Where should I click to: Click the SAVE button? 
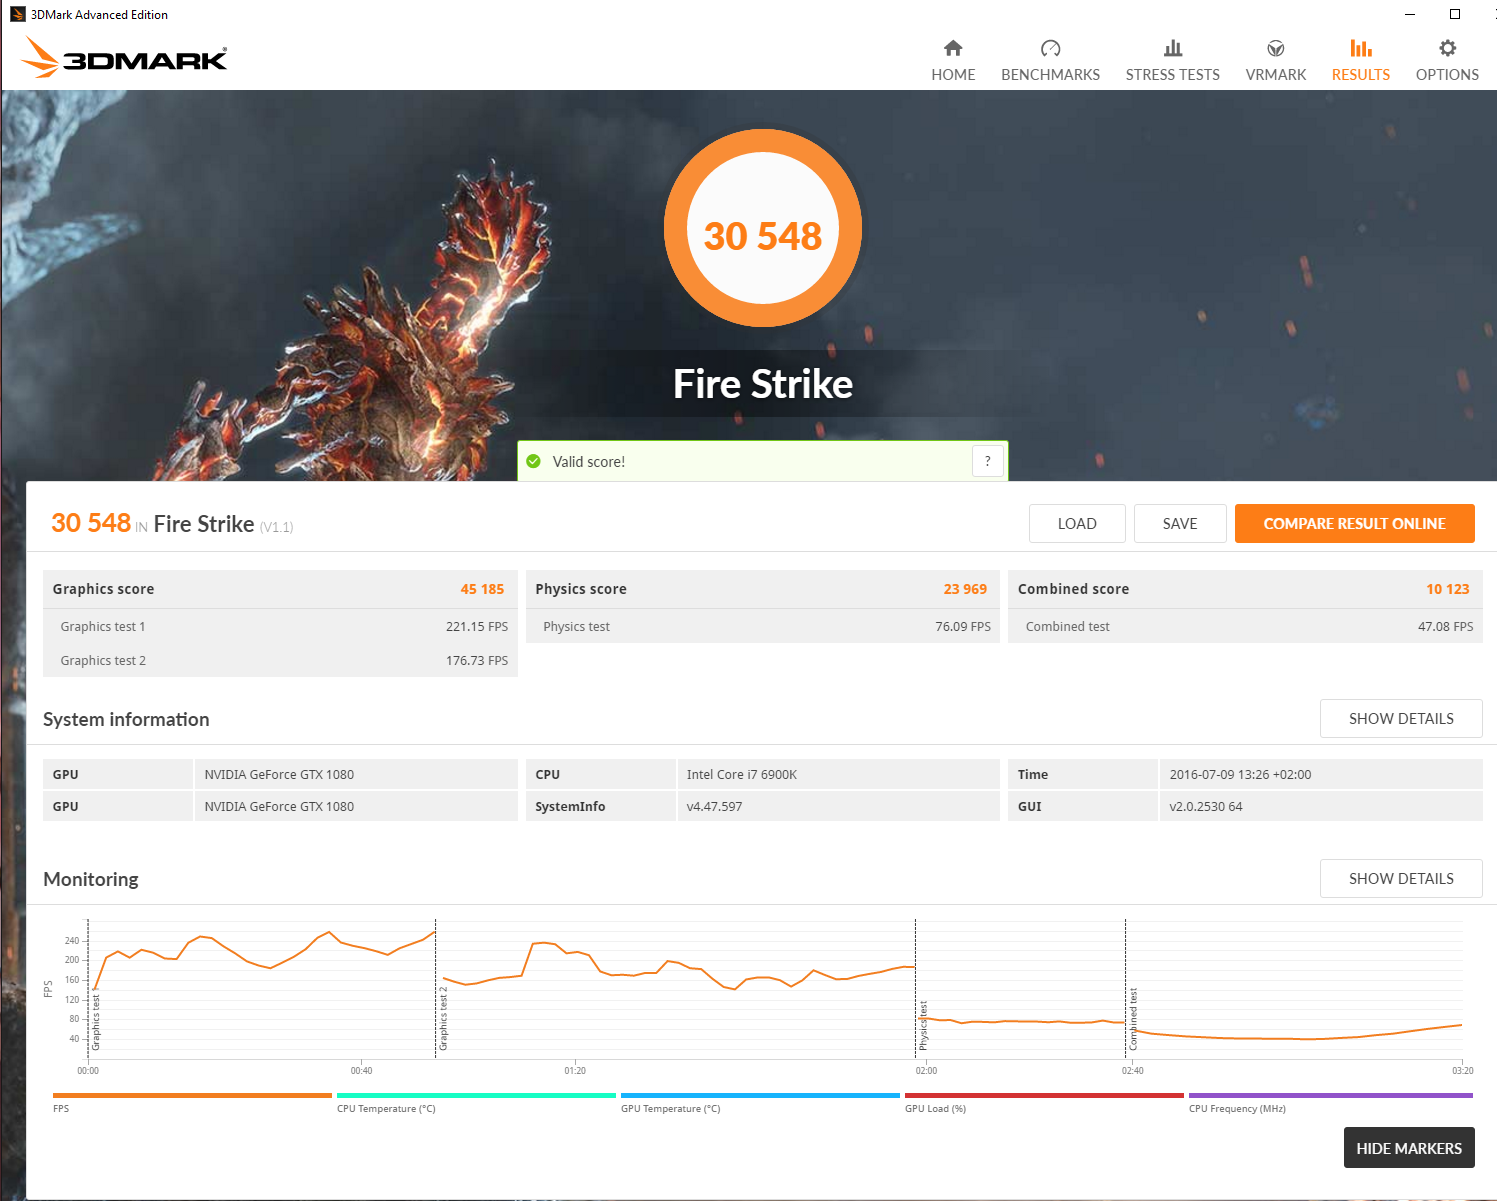point(1180,523)
